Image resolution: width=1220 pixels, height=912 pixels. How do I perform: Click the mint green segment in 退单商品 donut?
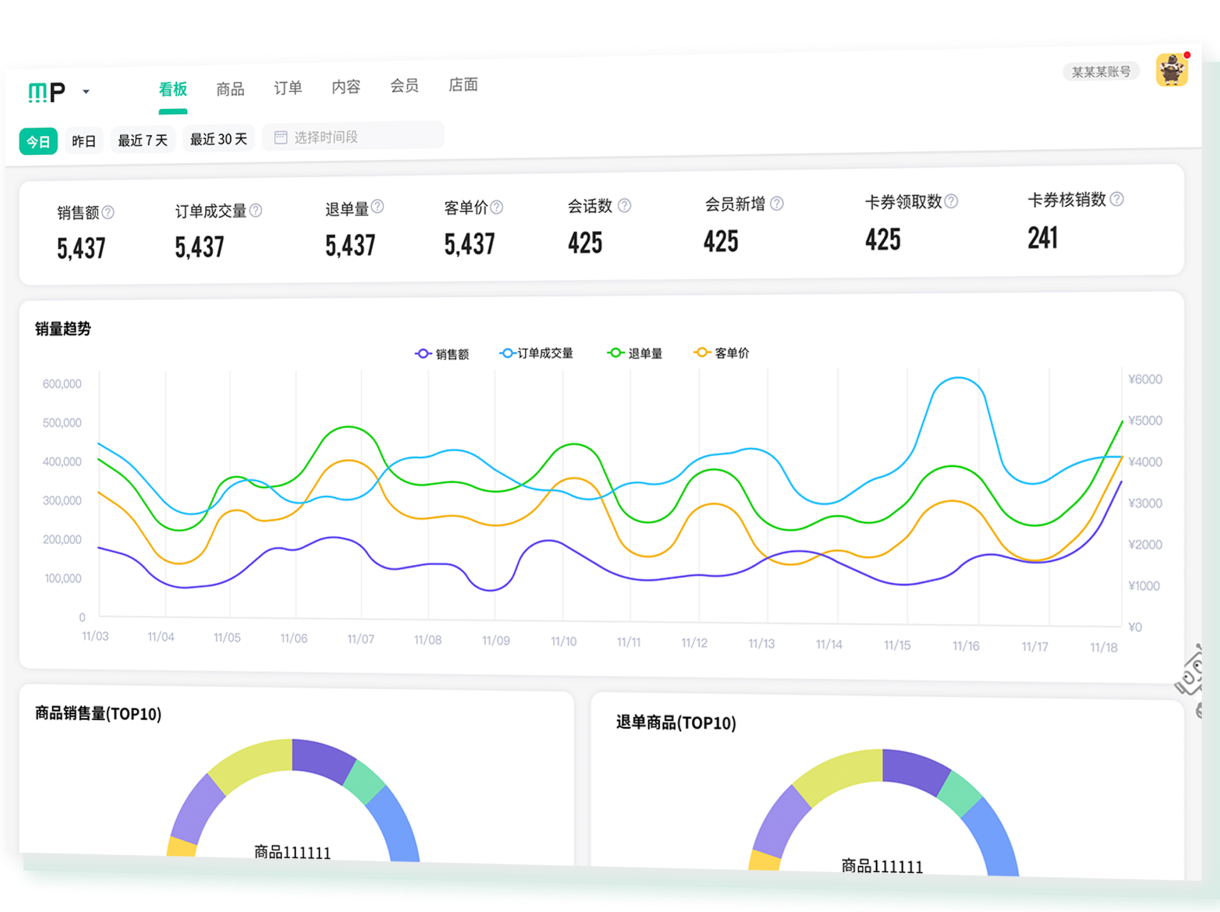(x=961, y=791)
